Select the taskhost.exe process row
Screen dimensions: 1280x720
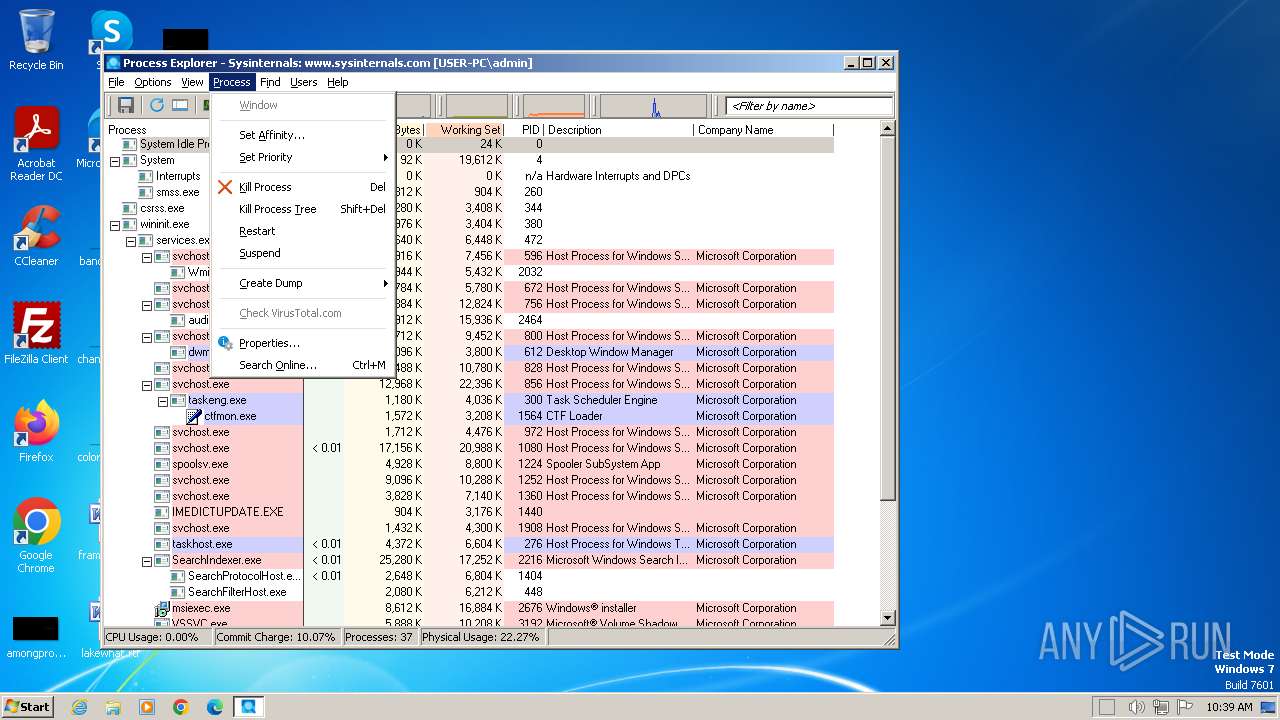469,544
